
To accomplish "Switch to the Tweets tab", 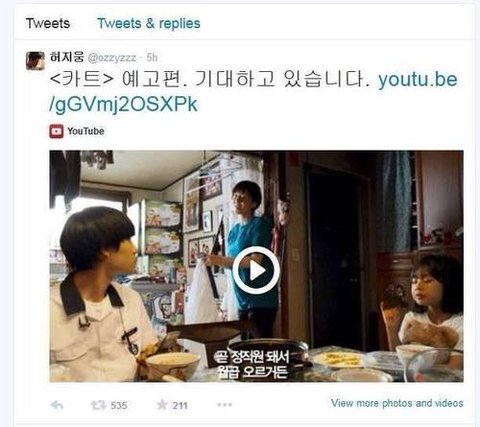I will coord(48,23).
